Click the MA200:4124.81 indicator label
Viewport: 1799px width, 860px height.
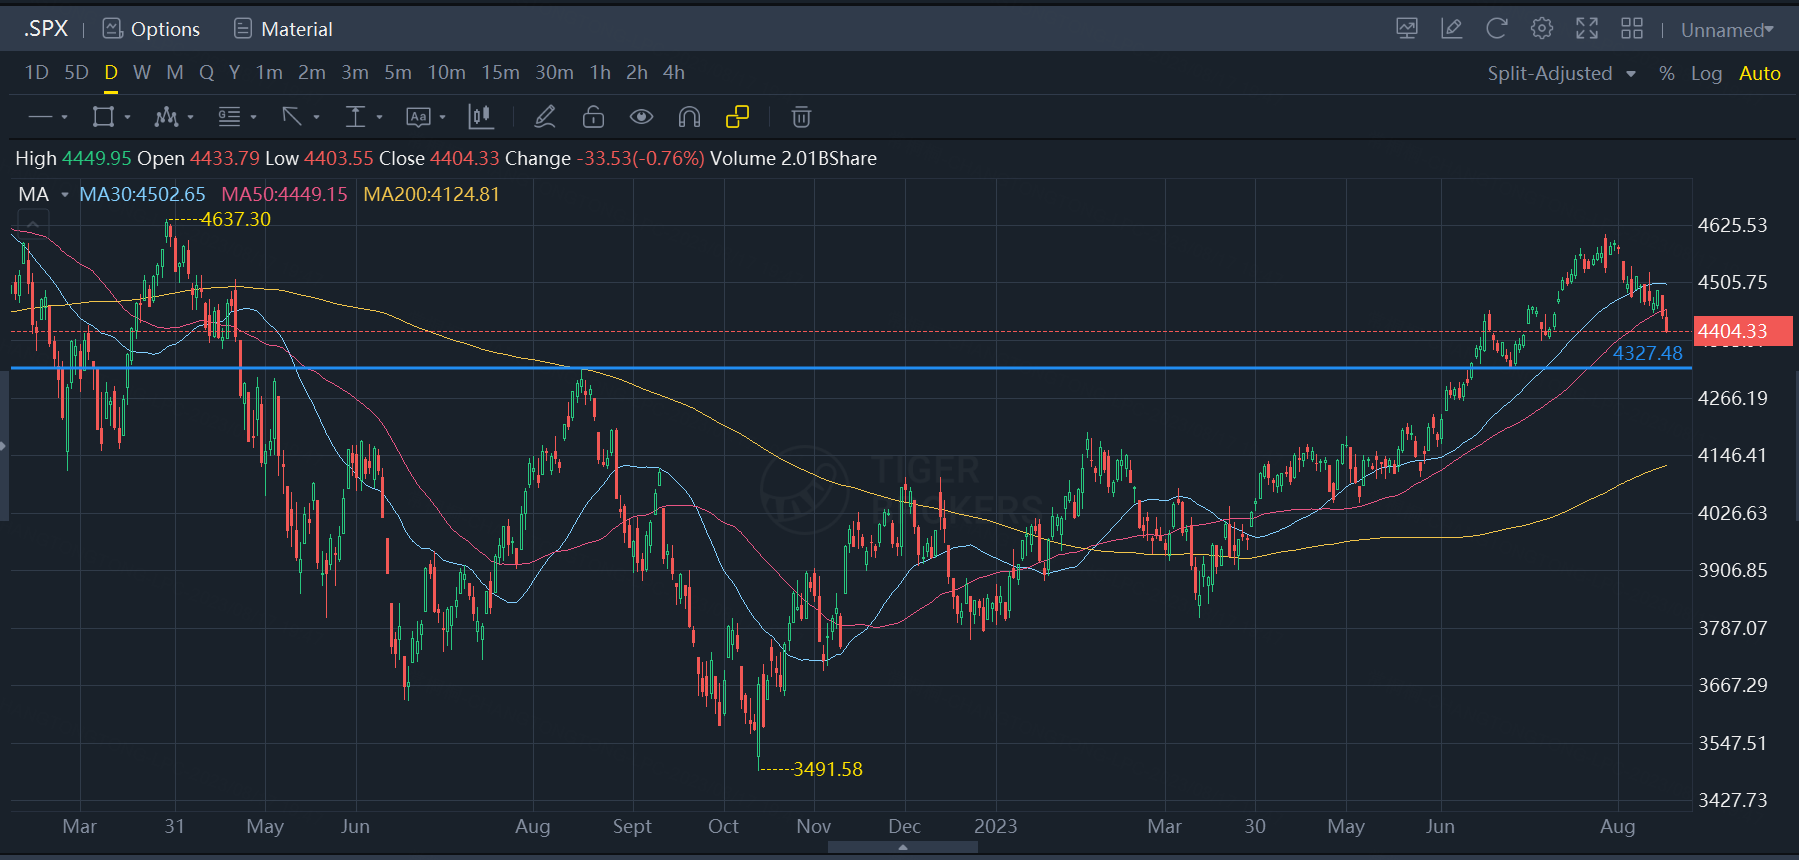coord(431,194)
